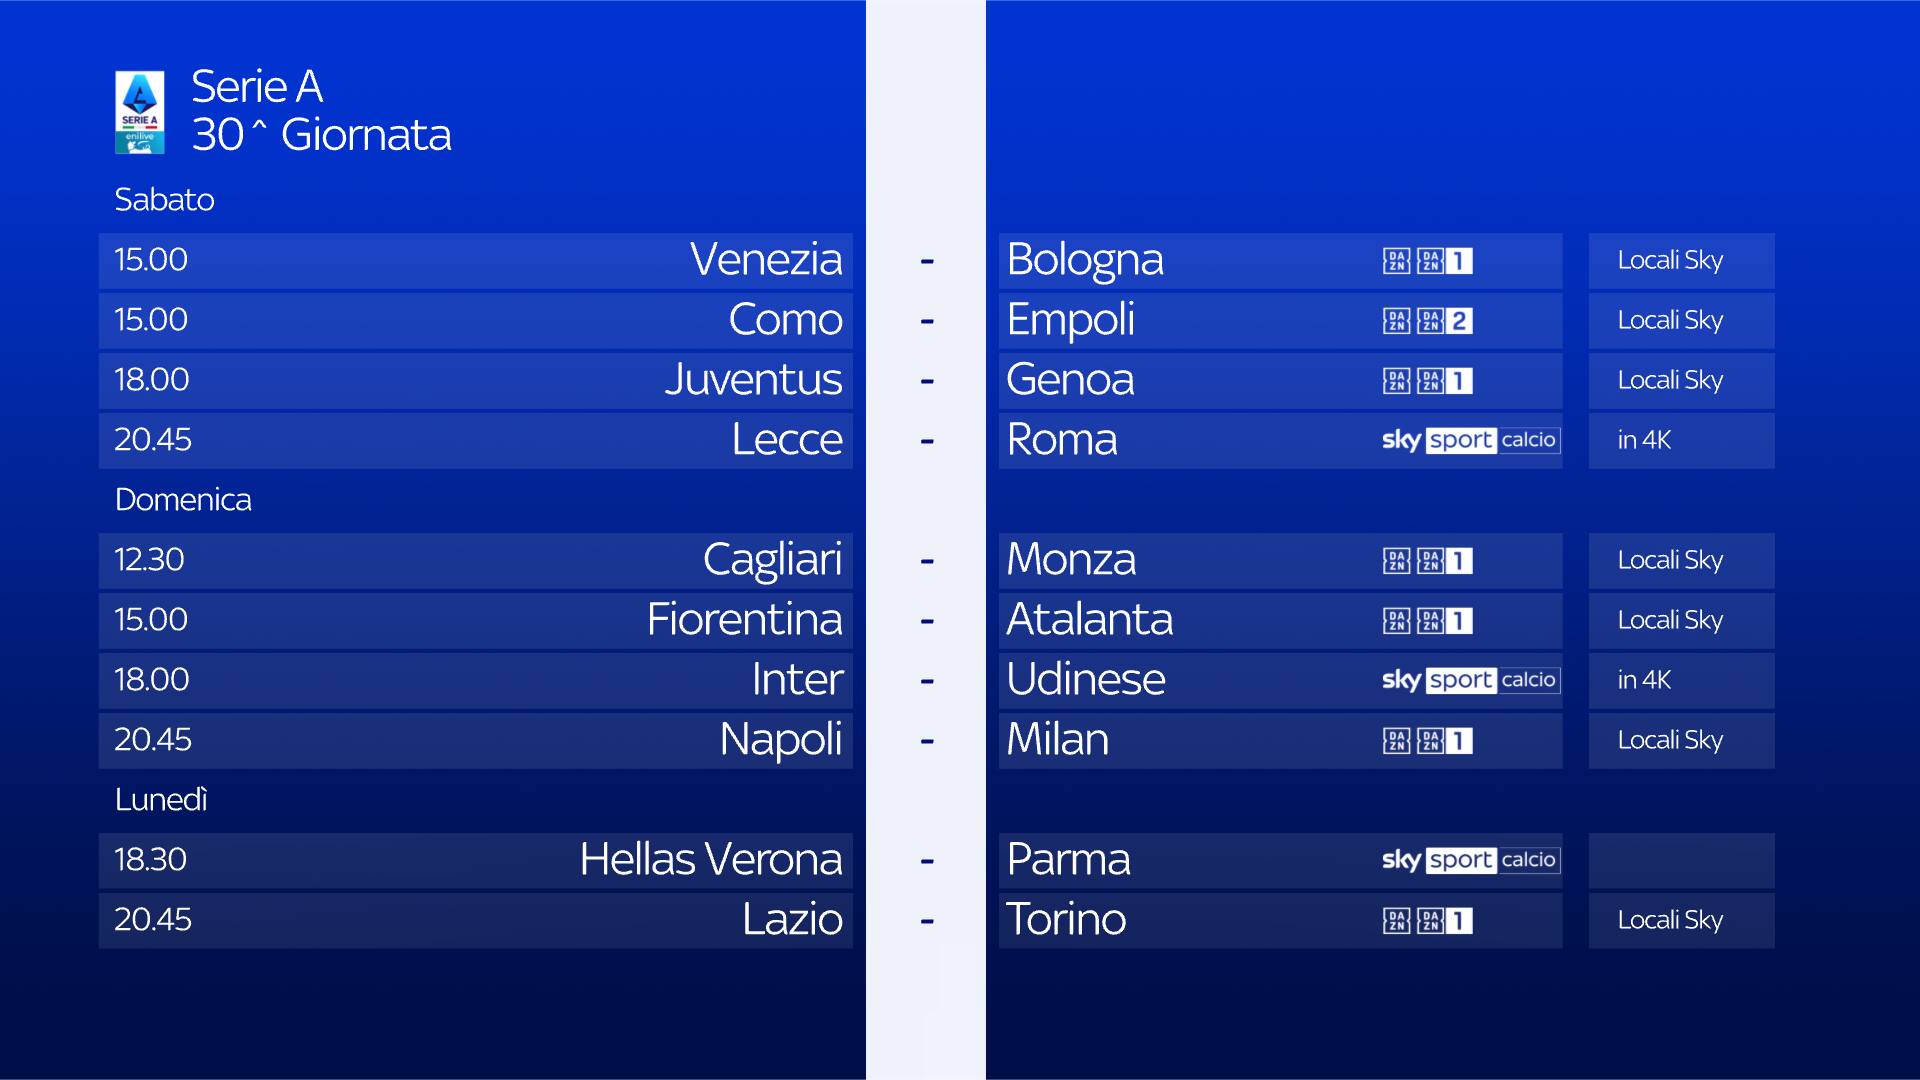Select the Domenica day heading
The width and height of the screenshot is (1920, 1080).
pyautogui.click(x=183, y=500)
